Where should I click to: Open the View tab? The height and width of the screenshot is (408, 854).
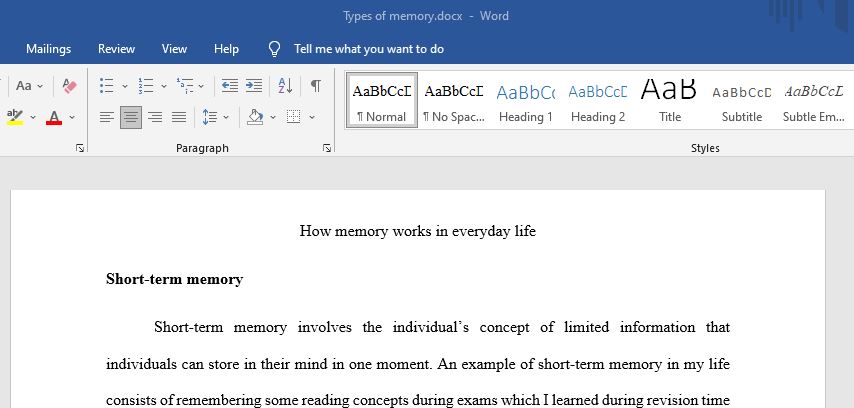point(174,49)
